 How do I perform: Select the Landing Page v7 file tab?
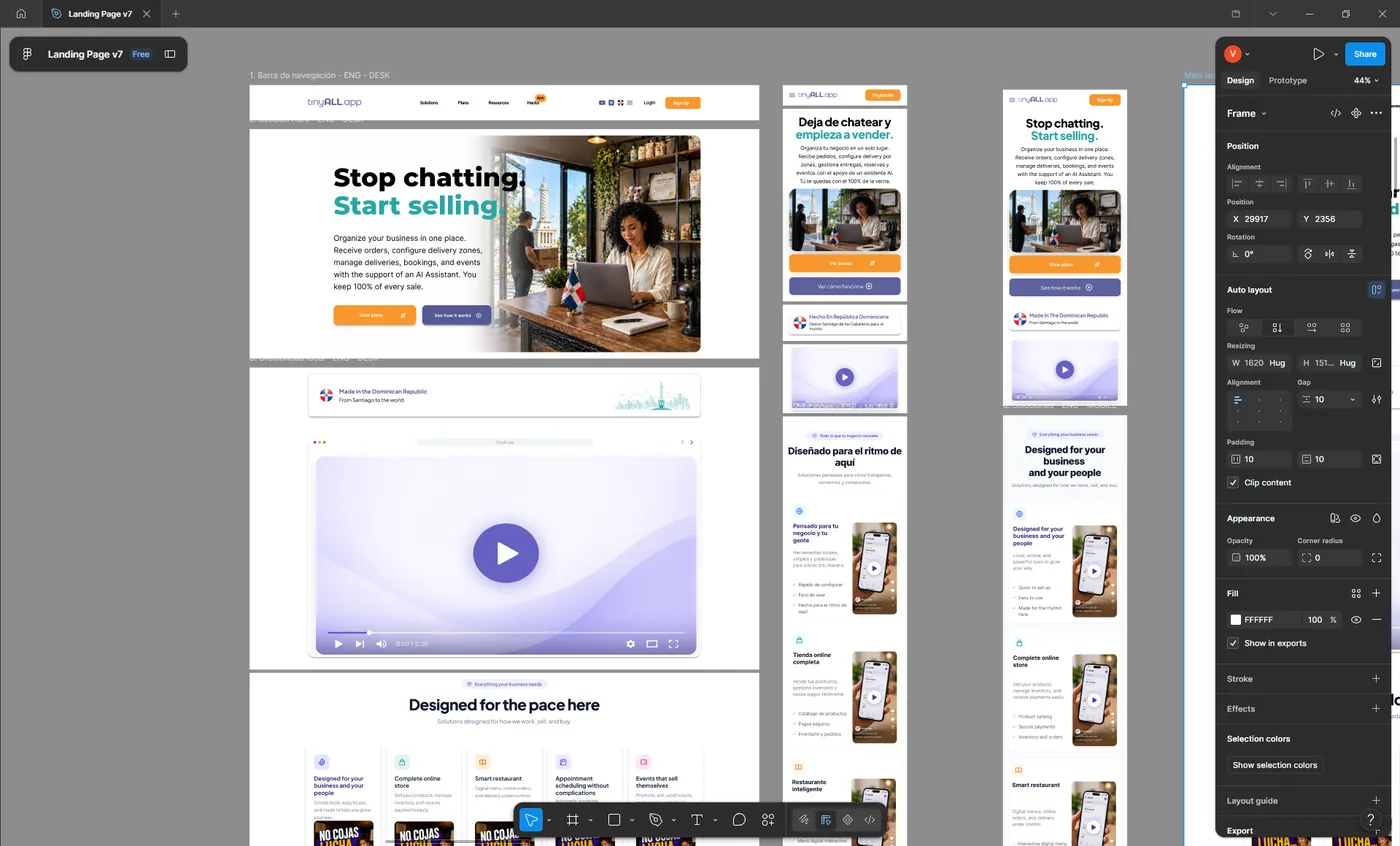[x=100, y=14]
